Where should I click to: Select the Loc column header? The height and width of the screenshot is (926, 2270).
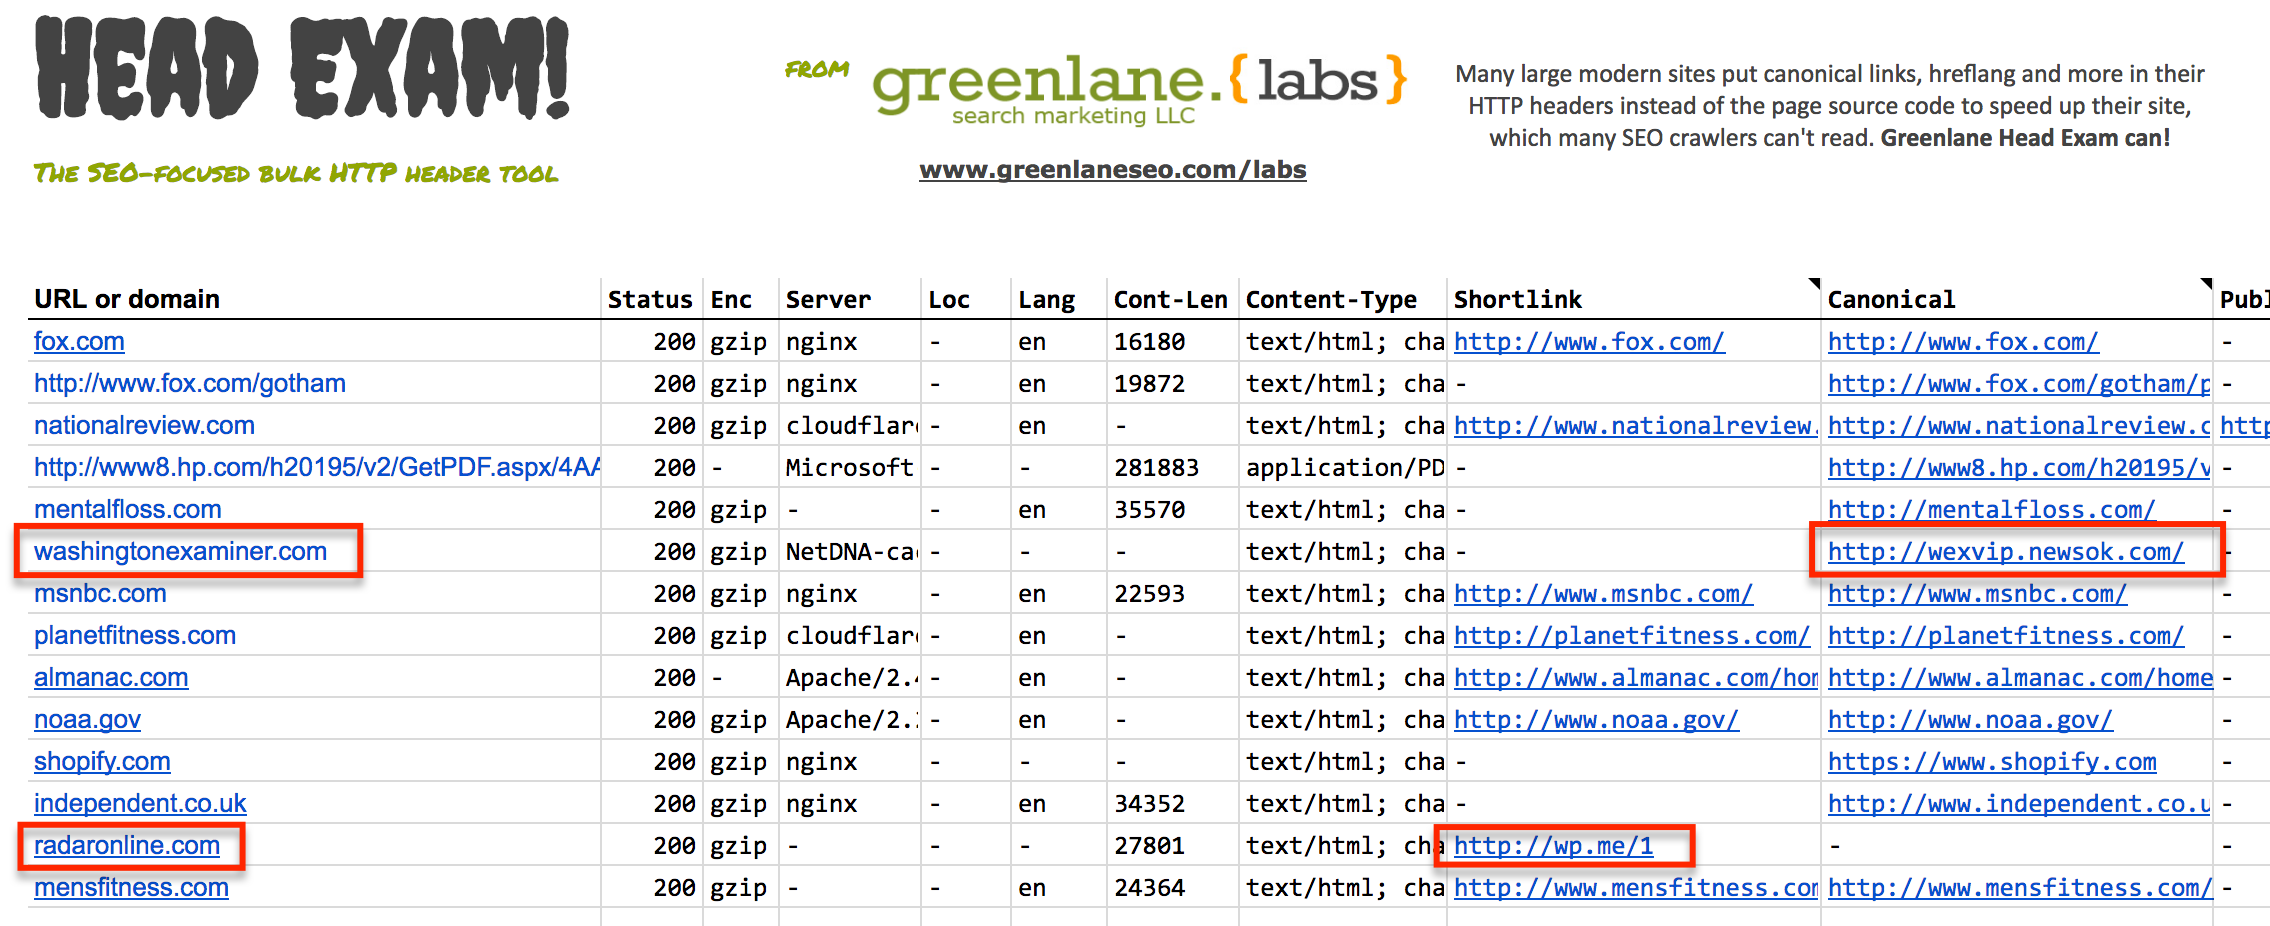949,299
